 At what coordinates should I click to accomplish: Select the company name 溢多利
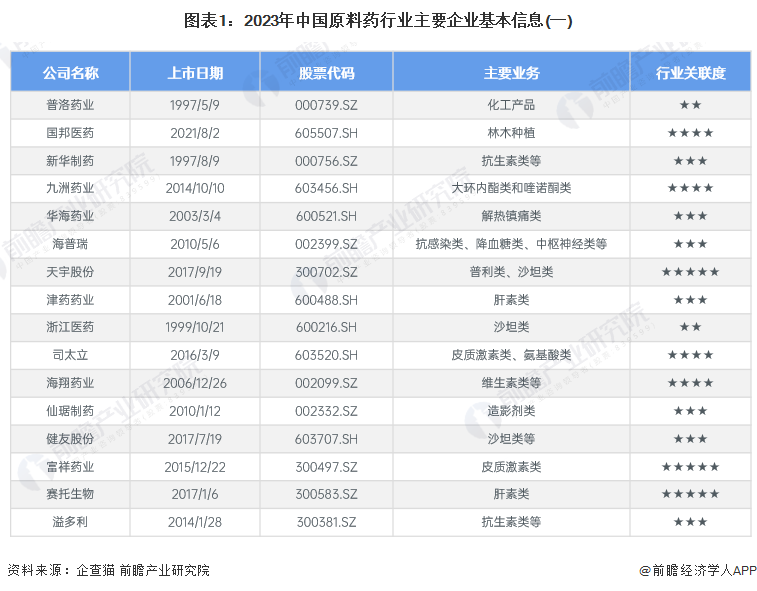click(70, 522)
